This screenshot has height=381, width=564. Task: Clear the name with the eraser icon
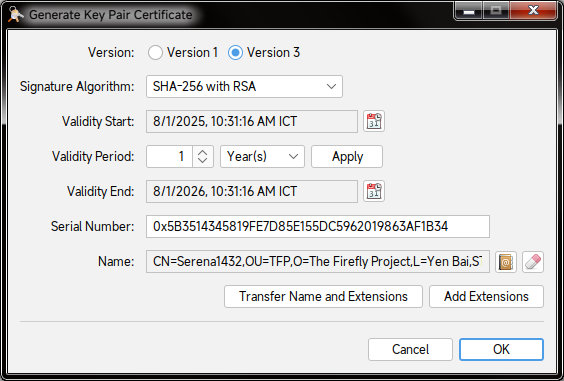(533, 262)
